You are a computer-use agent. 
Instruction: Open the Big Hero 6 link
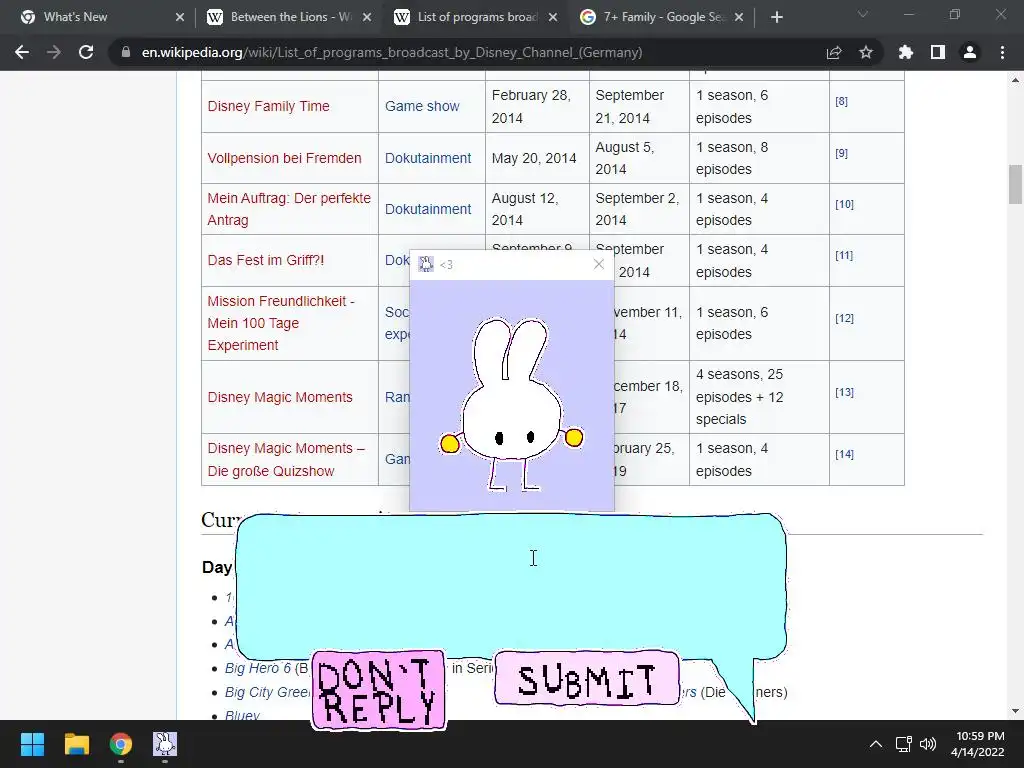258,668
